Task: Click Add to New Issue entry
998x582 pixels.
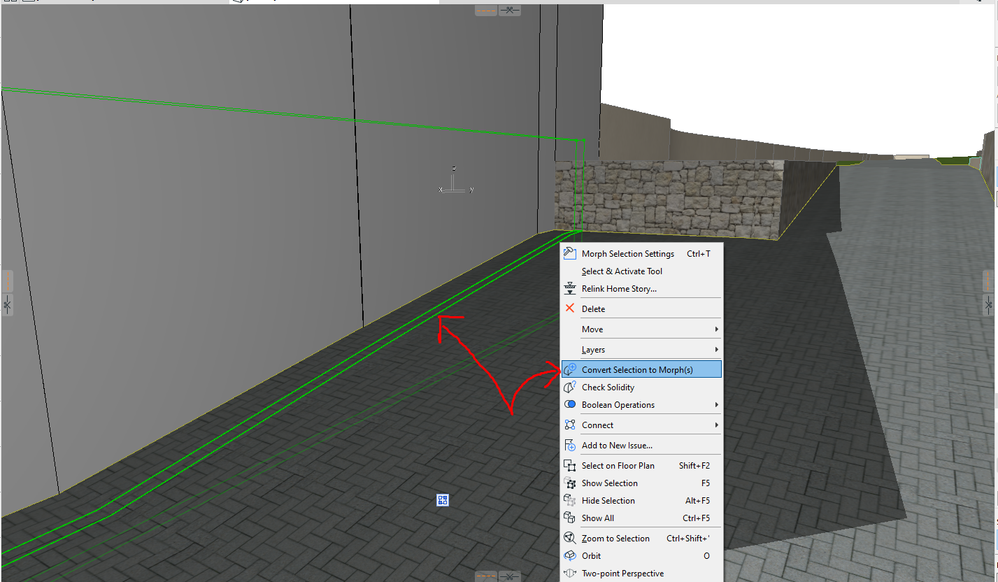Action: point(642,445)
